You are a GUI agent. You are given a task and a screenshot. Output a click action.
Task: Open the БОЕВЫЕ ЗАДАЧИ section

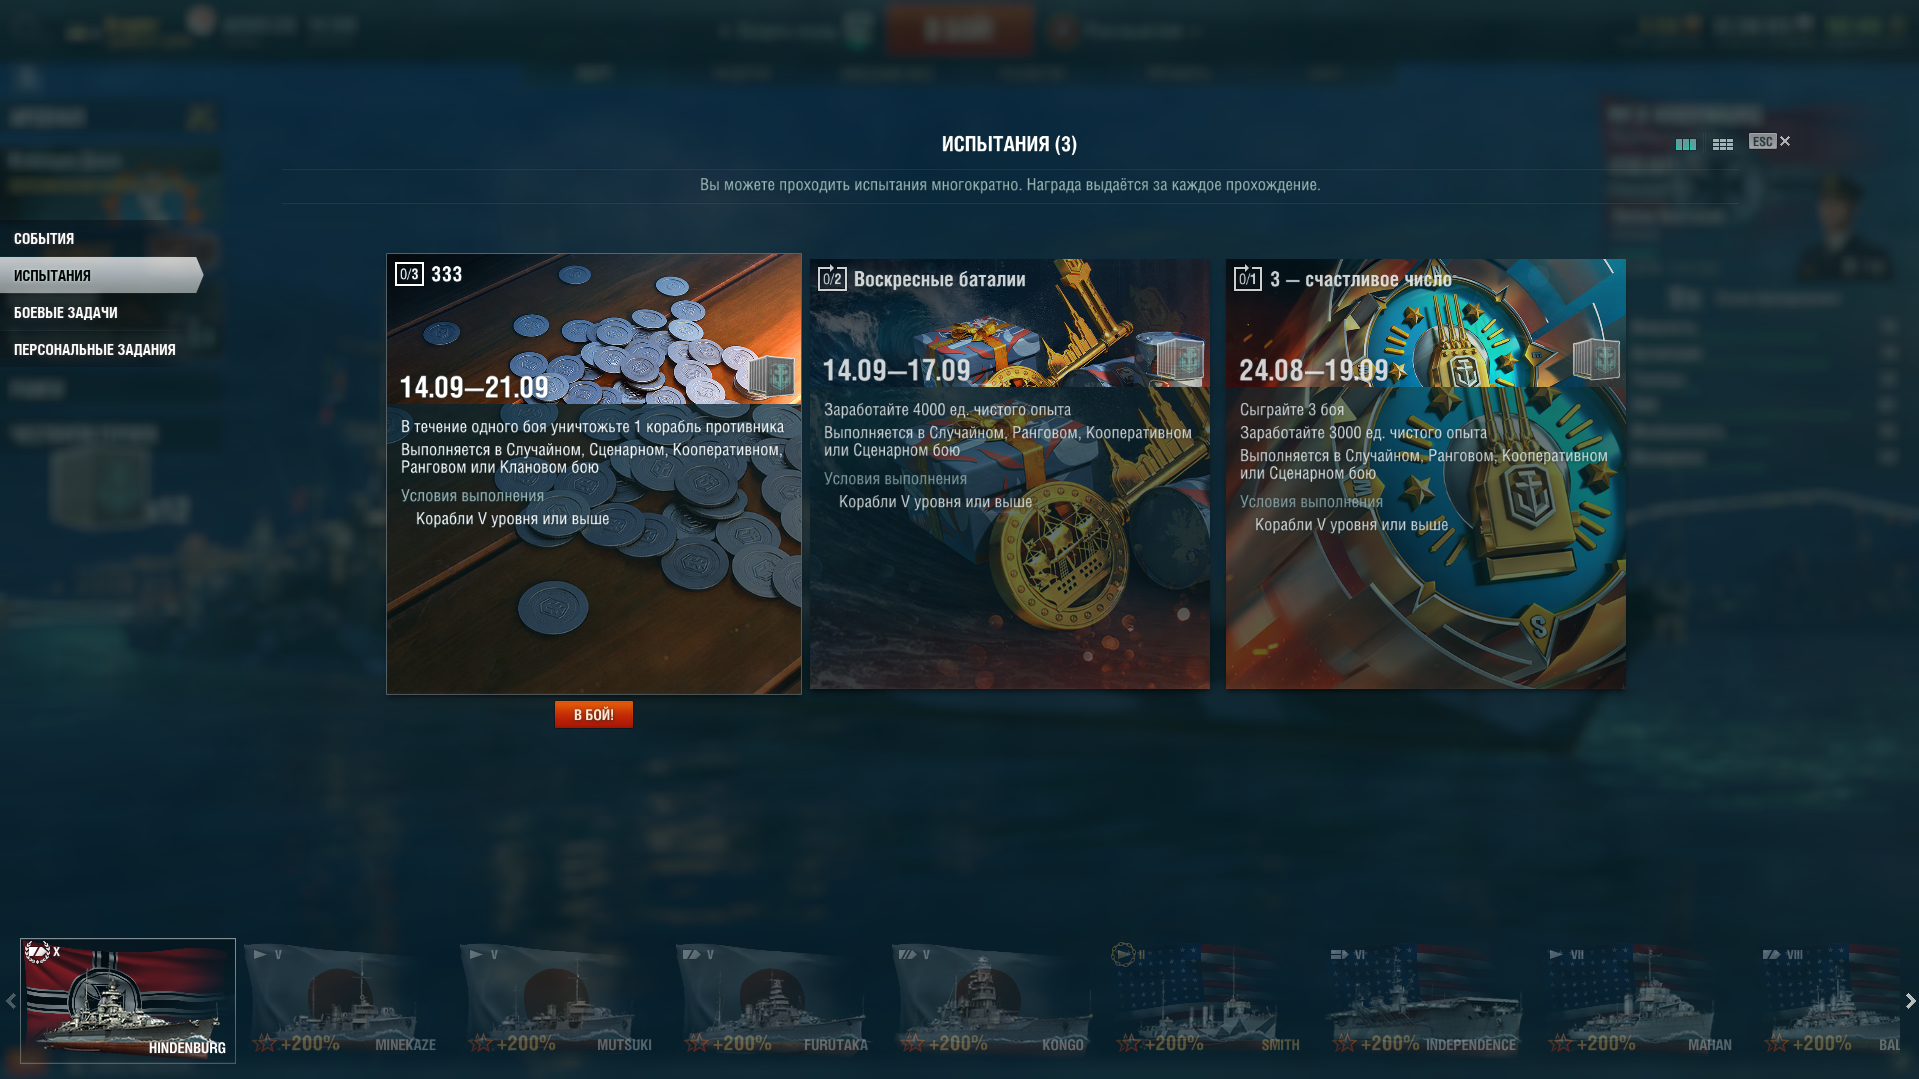[66, 312]
